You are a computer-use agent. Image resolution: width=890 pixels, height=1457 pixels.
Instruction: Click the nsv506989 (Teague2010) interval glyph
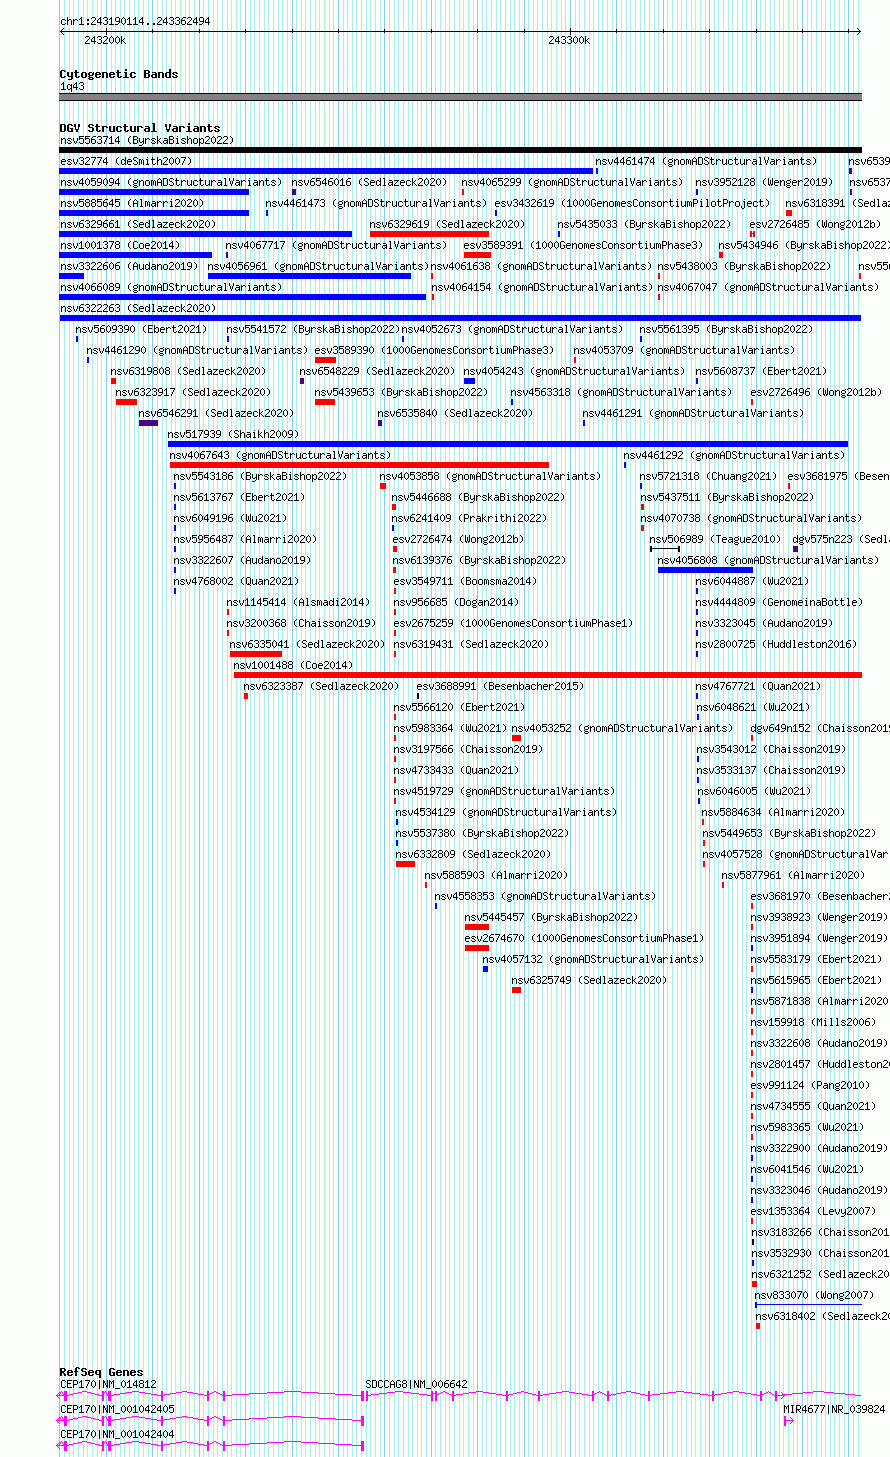tap(665, 549)
